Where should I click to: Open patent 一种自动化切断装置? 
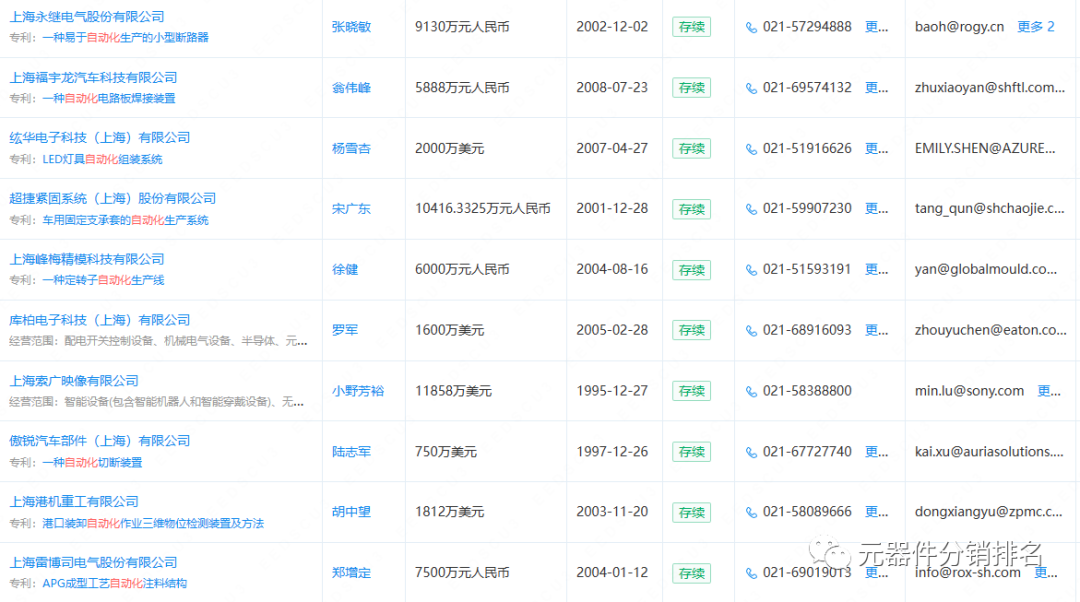pyautogui.click(x=92, y=462)
